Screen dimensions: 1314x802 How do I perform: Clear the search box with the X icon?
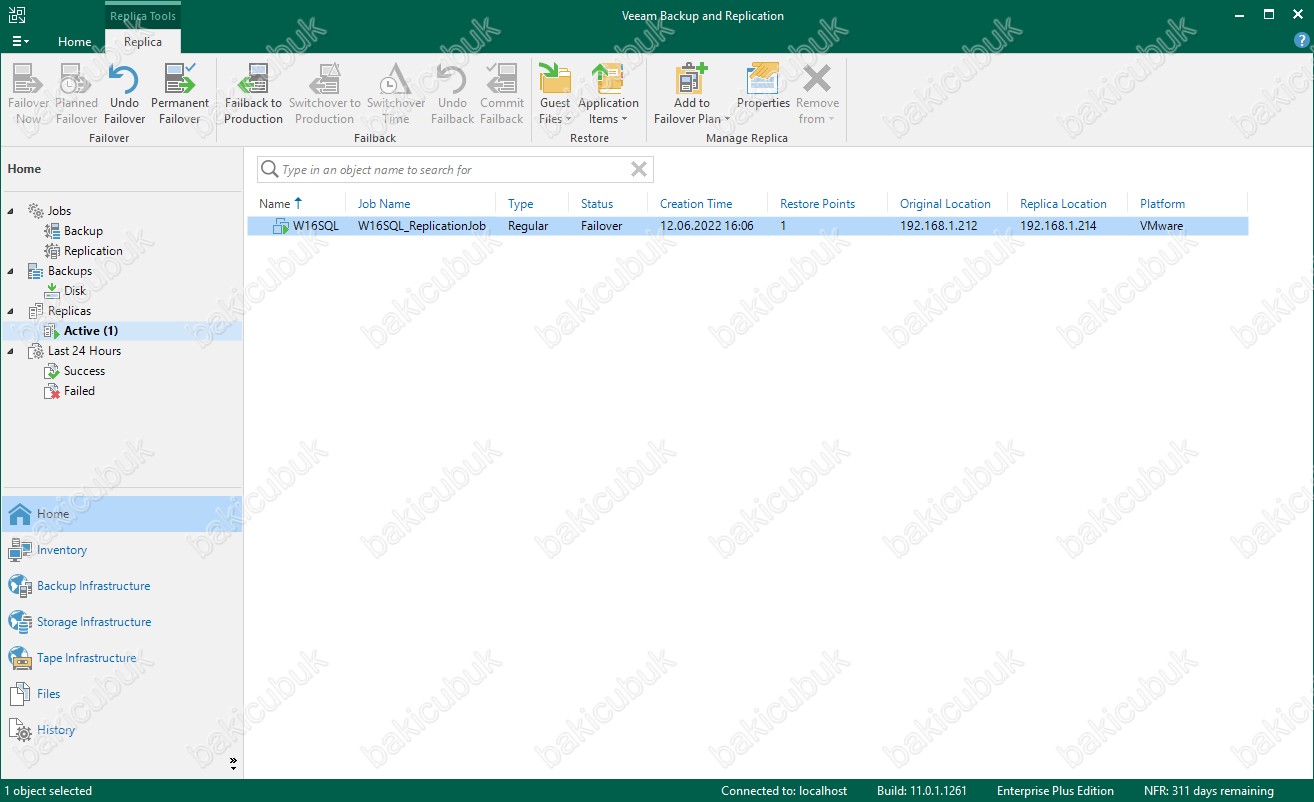(639, 170)
